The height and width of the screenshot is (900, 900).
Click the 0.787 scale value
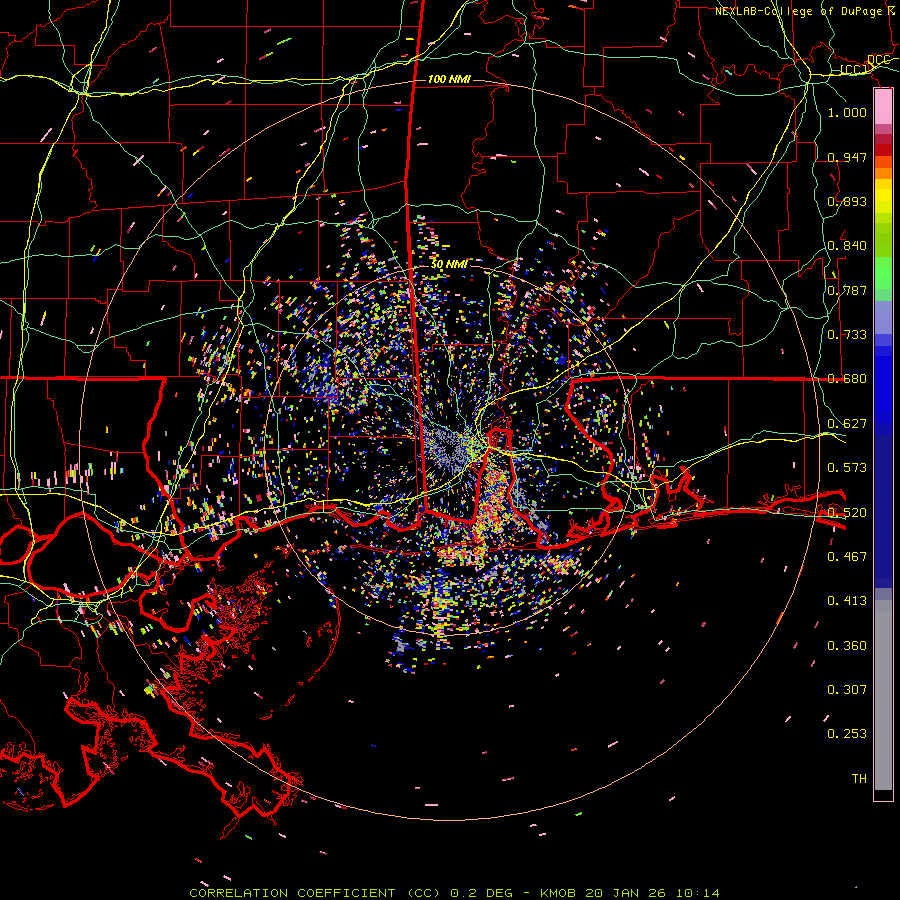(847, 290)
